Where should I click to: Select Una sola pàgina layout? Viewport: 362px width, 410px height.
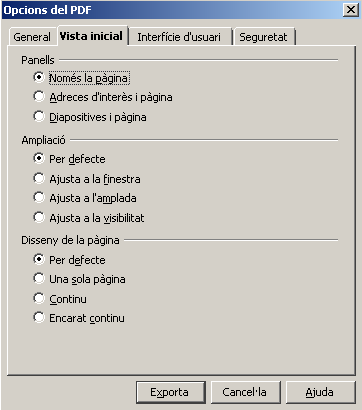[x=79, y=279]
